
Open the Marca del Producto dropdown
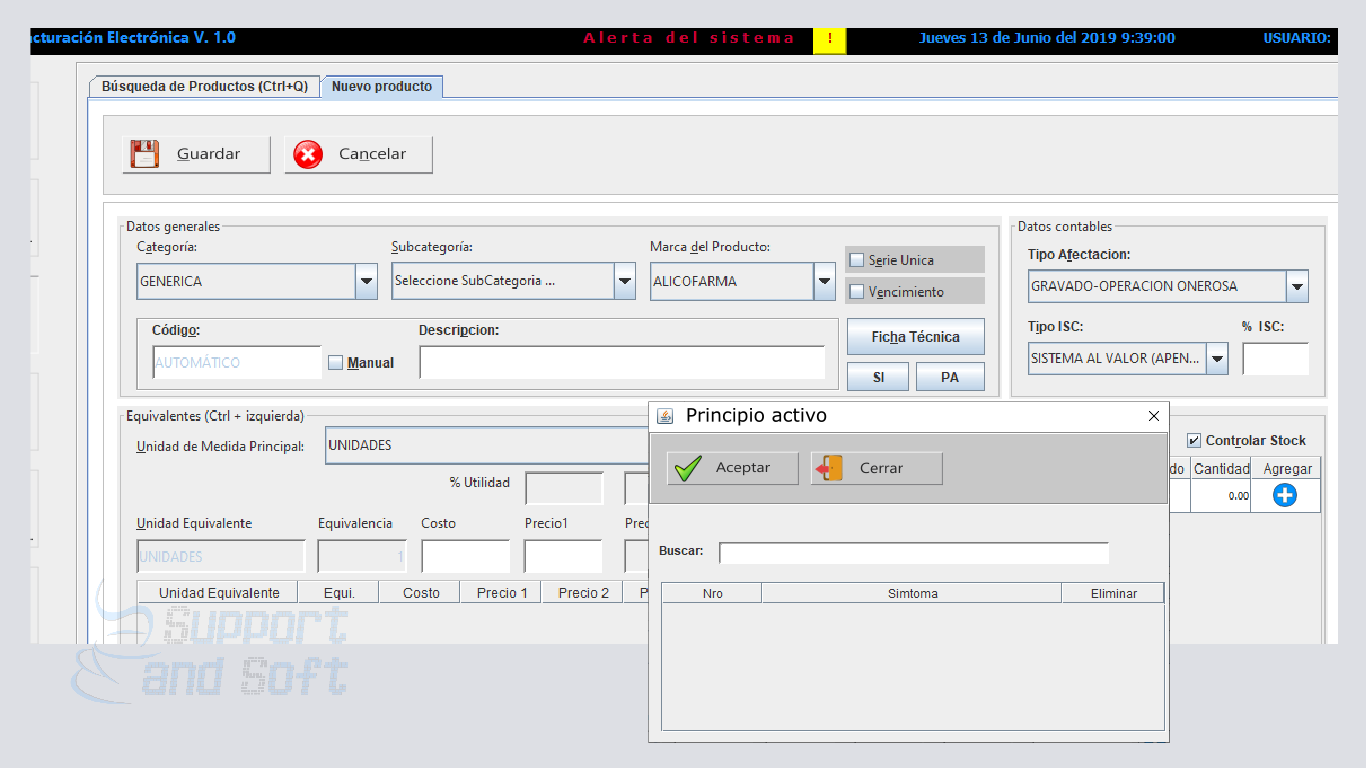tap(825, 282)
